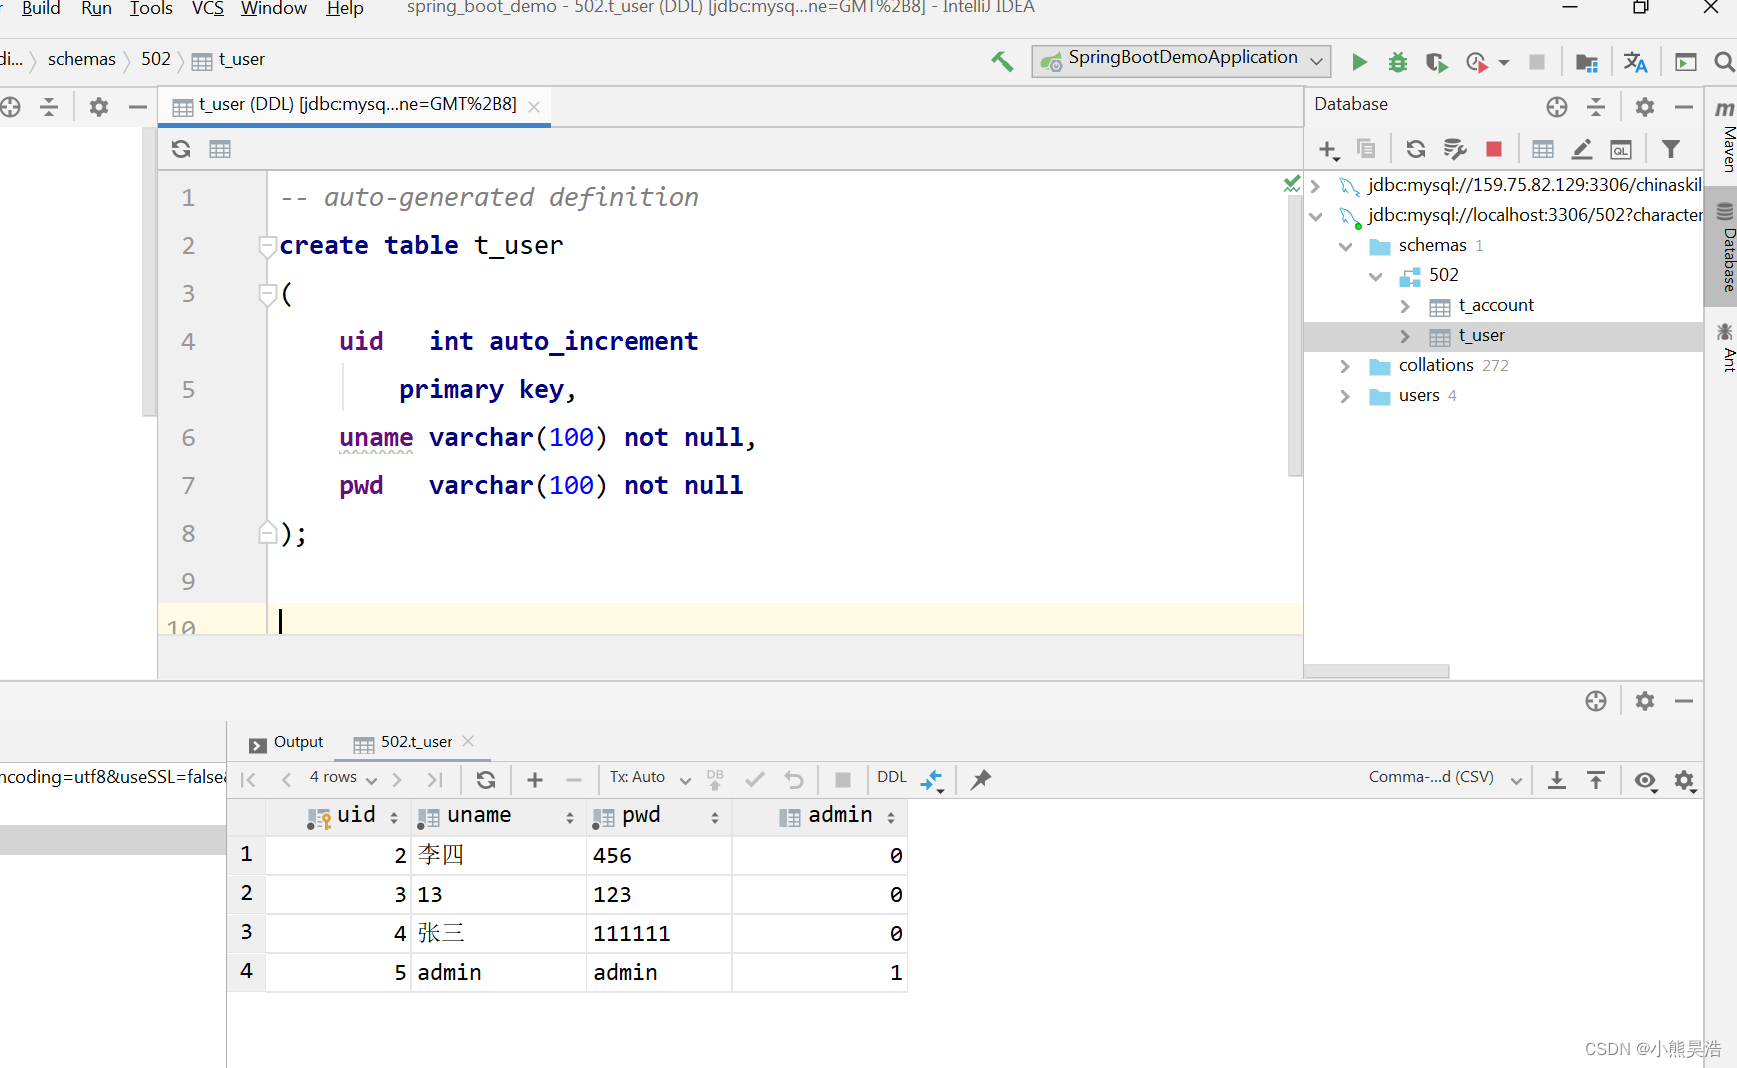Collapse the localhost:3306/502 data source node

(x=1316, y=216)
